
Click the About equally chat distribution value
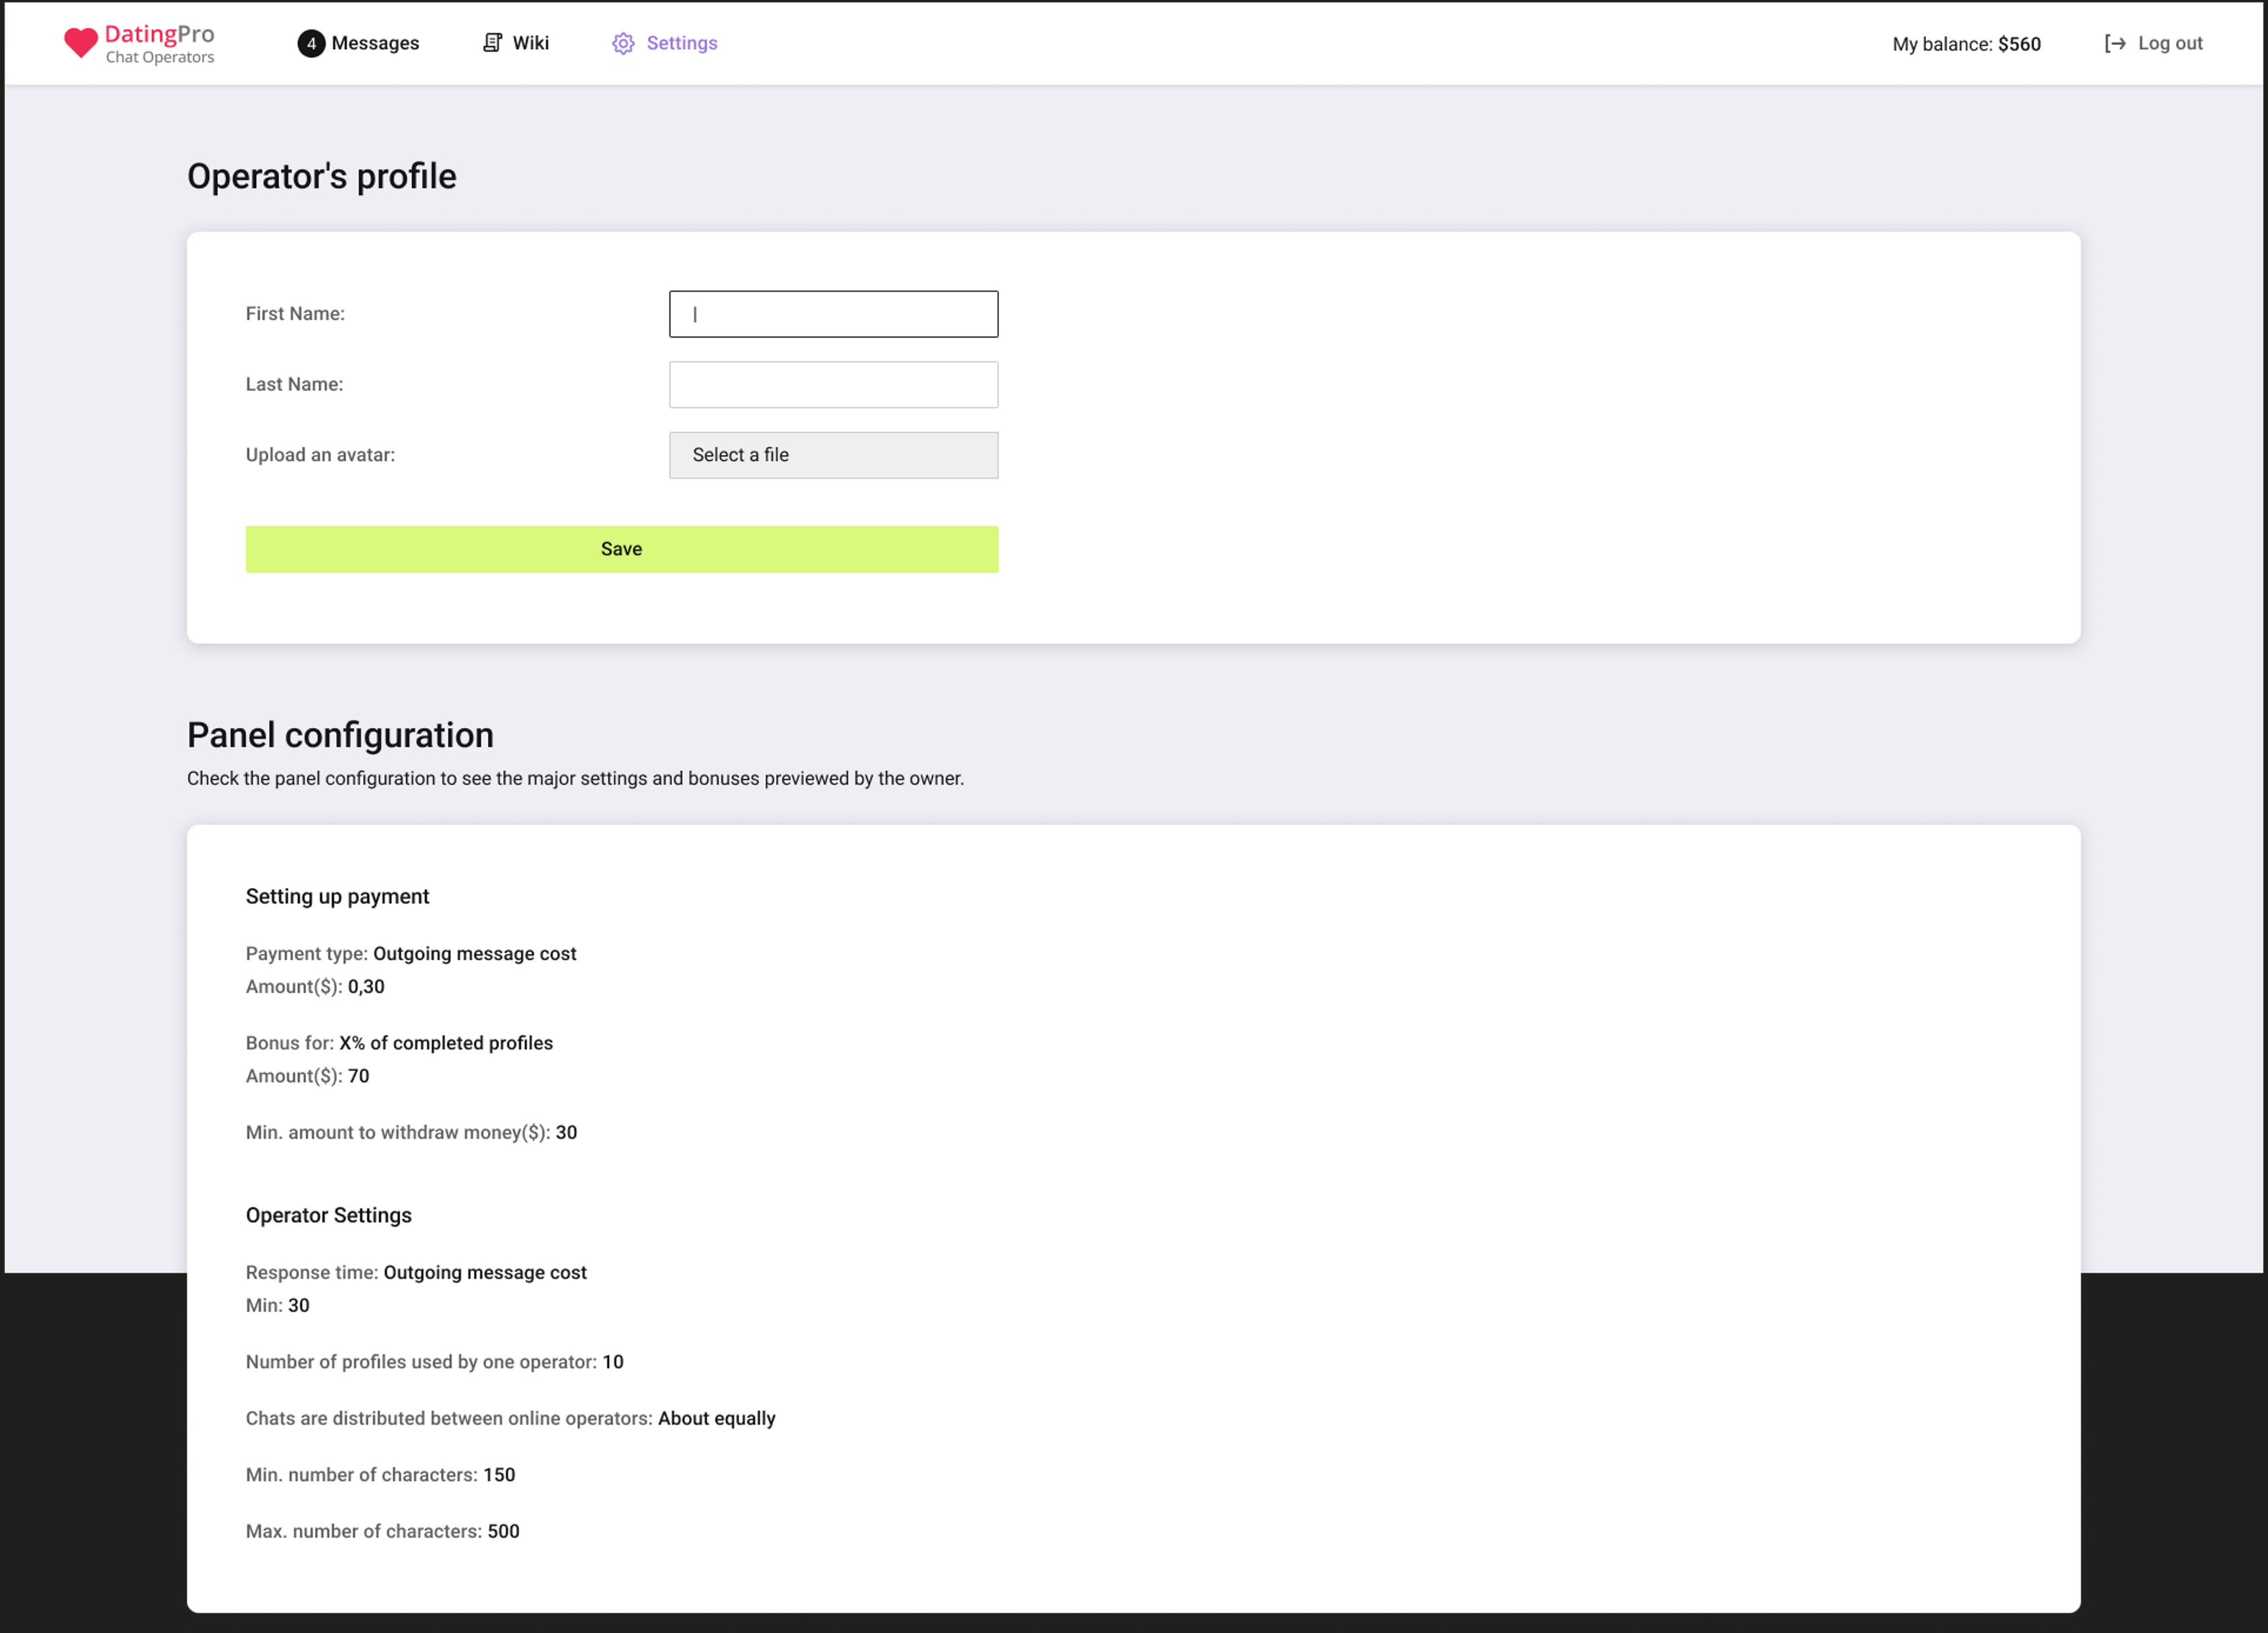[x=717, y=1418]
